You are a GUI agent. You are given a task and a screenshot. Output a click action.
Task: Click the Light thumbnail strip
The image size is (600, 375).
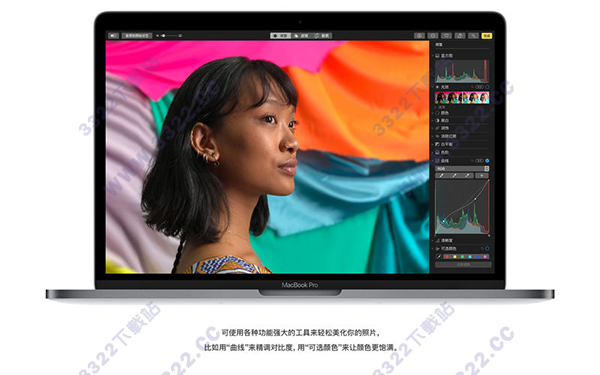pos(462,98)
